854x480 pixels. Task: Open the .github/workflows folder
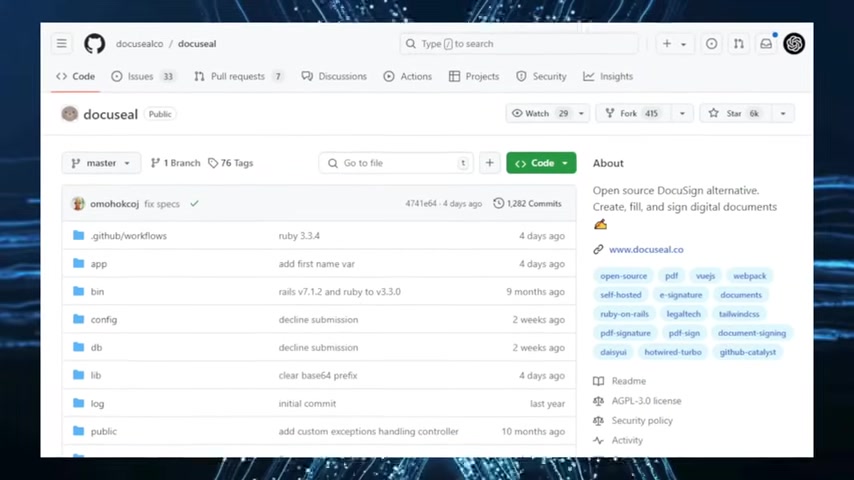point(129,236)
